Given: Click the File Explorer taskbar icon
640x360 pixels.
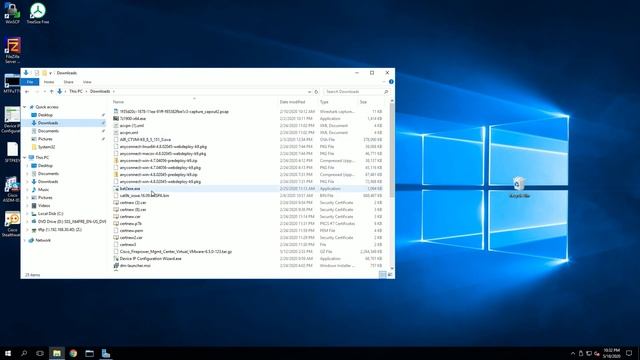Looking at the screenshot, I should (57, 353).
